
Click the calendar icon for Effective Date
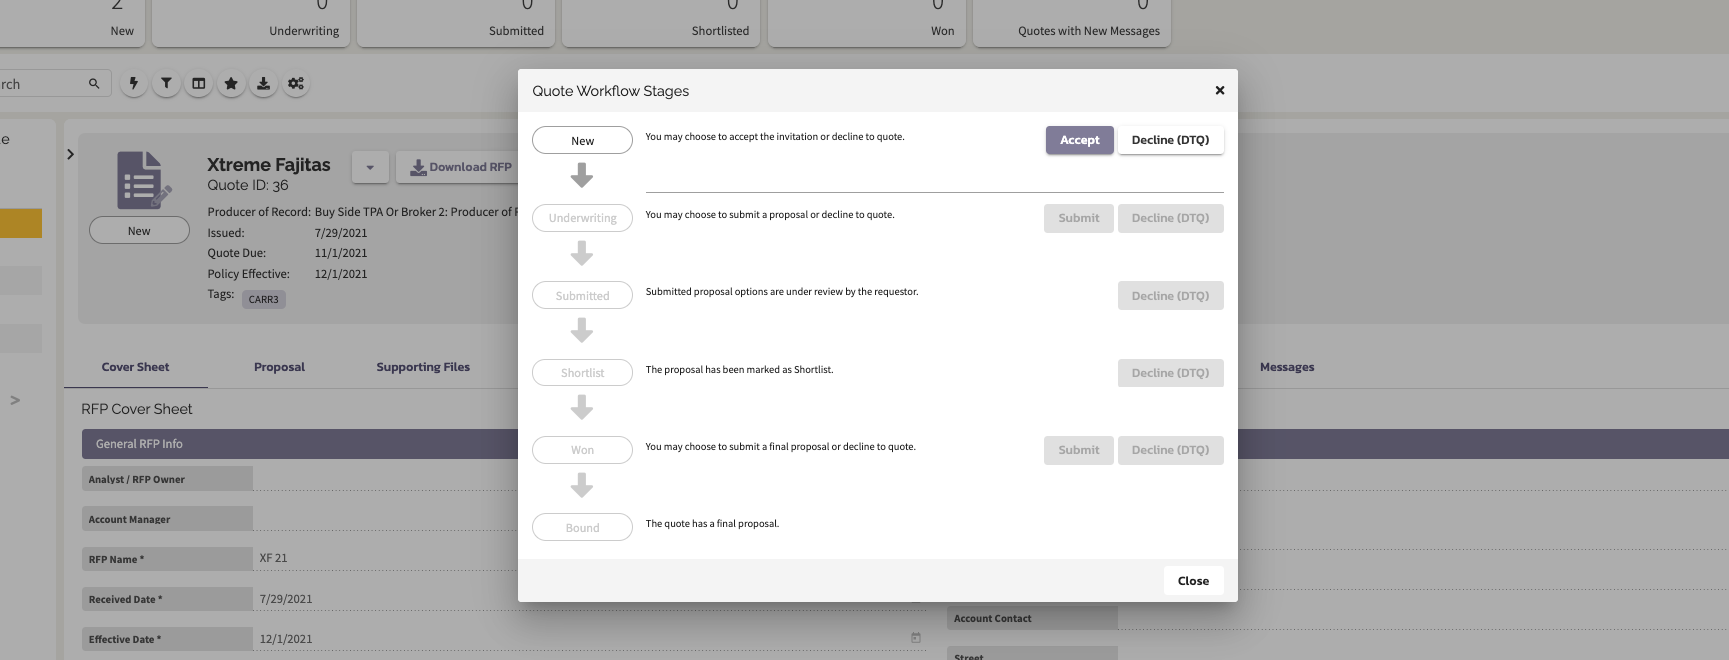click(916, 638)
